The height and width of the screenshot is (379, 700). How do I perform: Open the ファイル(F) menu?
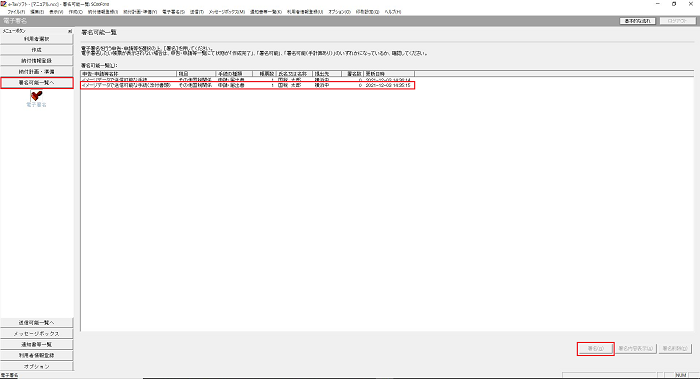click(x=16, y=12)
